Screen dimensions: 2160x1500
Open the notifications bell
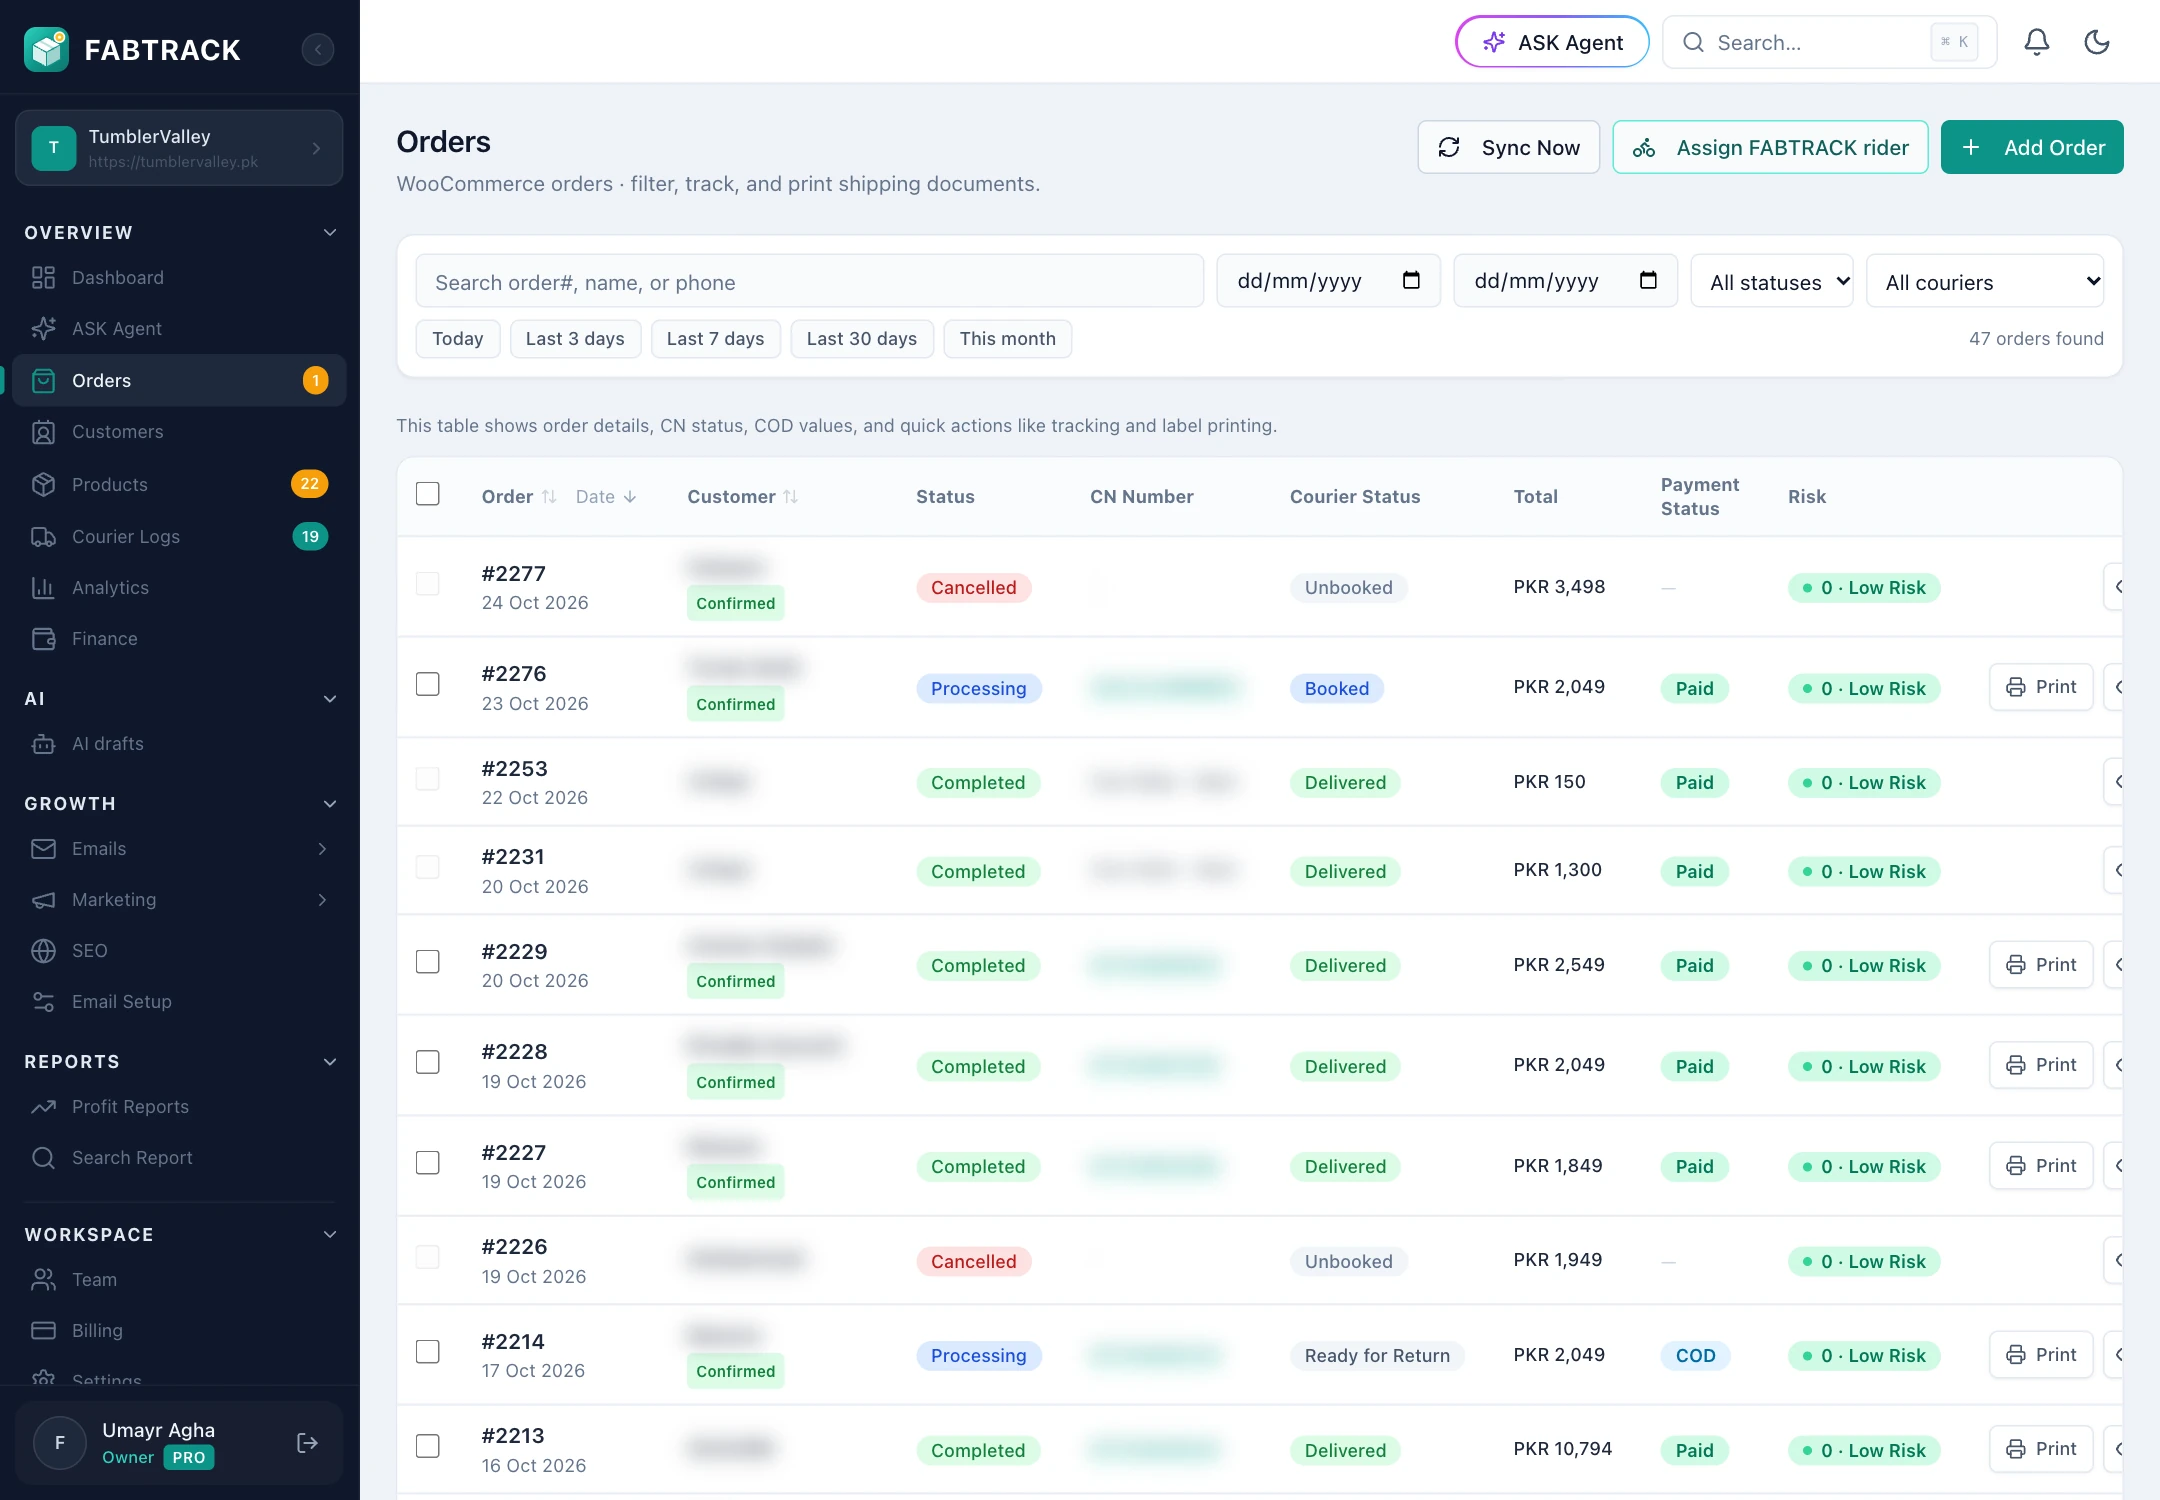[2037, 42]
